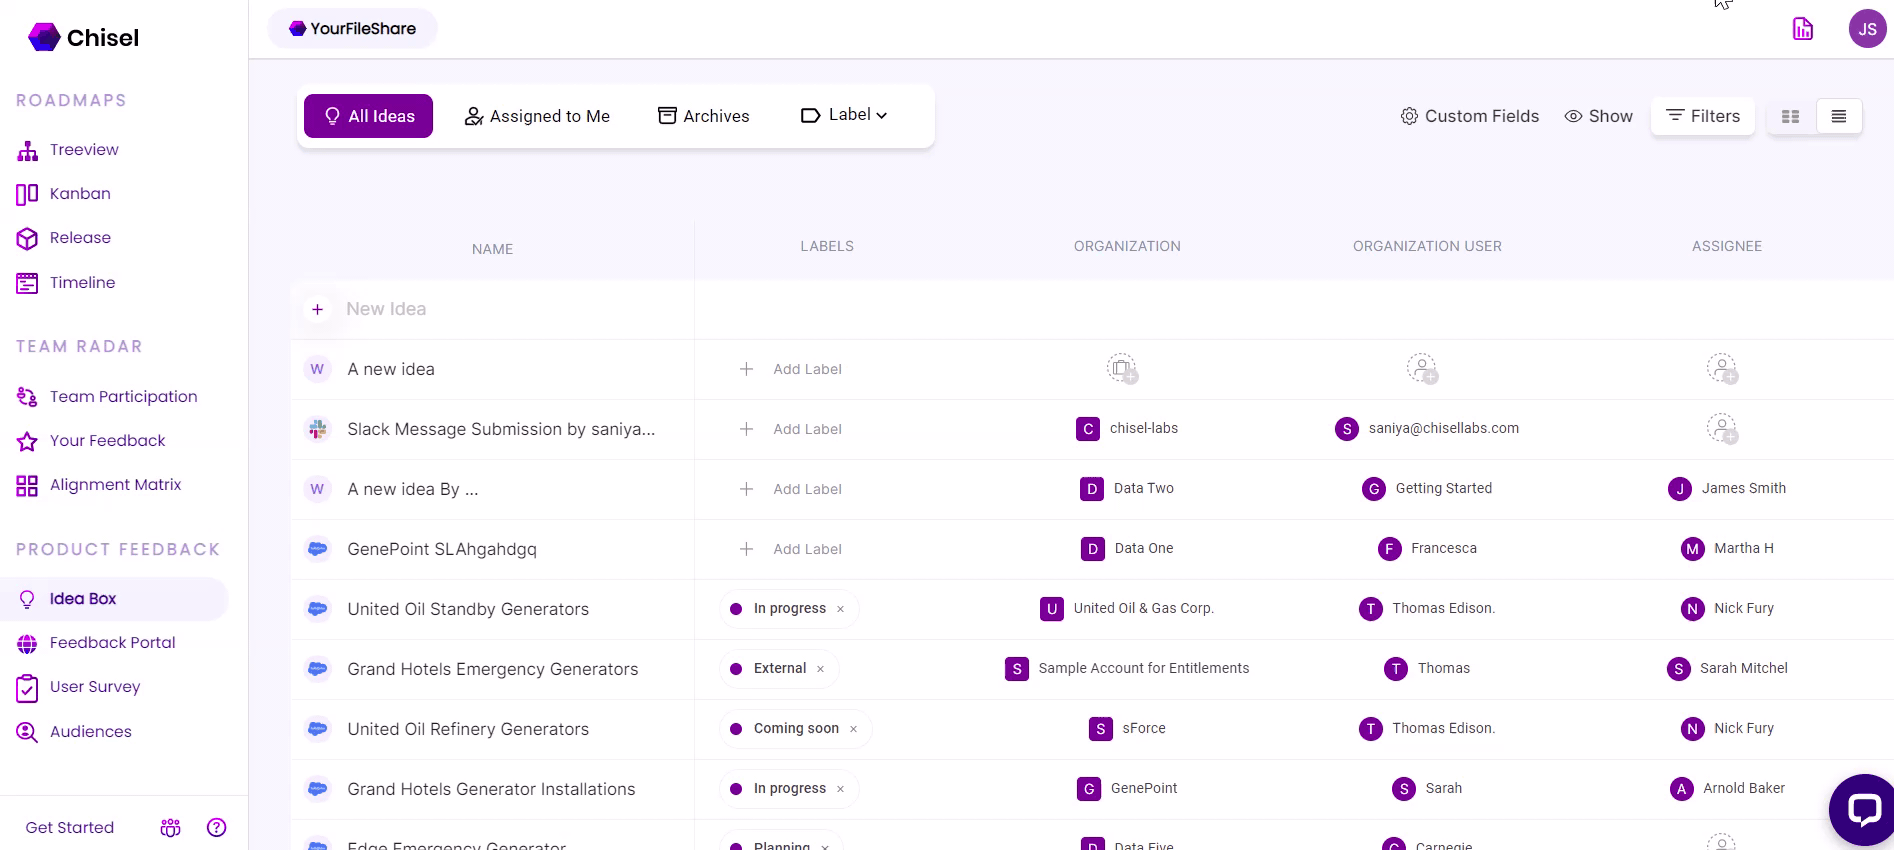This screenshot has width=1894, height=850.
Task: Open the Treeview roadmap
Action: click(68, 150)
